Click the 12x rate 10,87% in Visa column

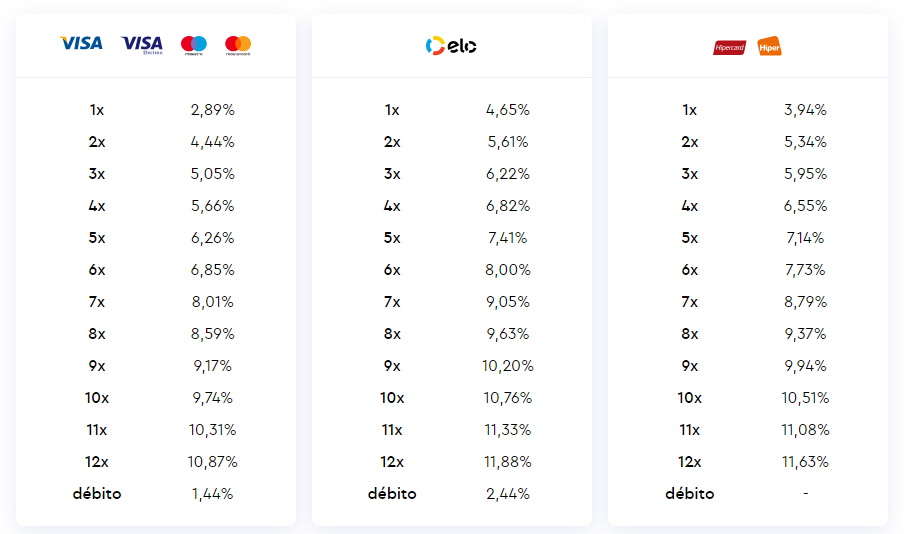point(212,462)
